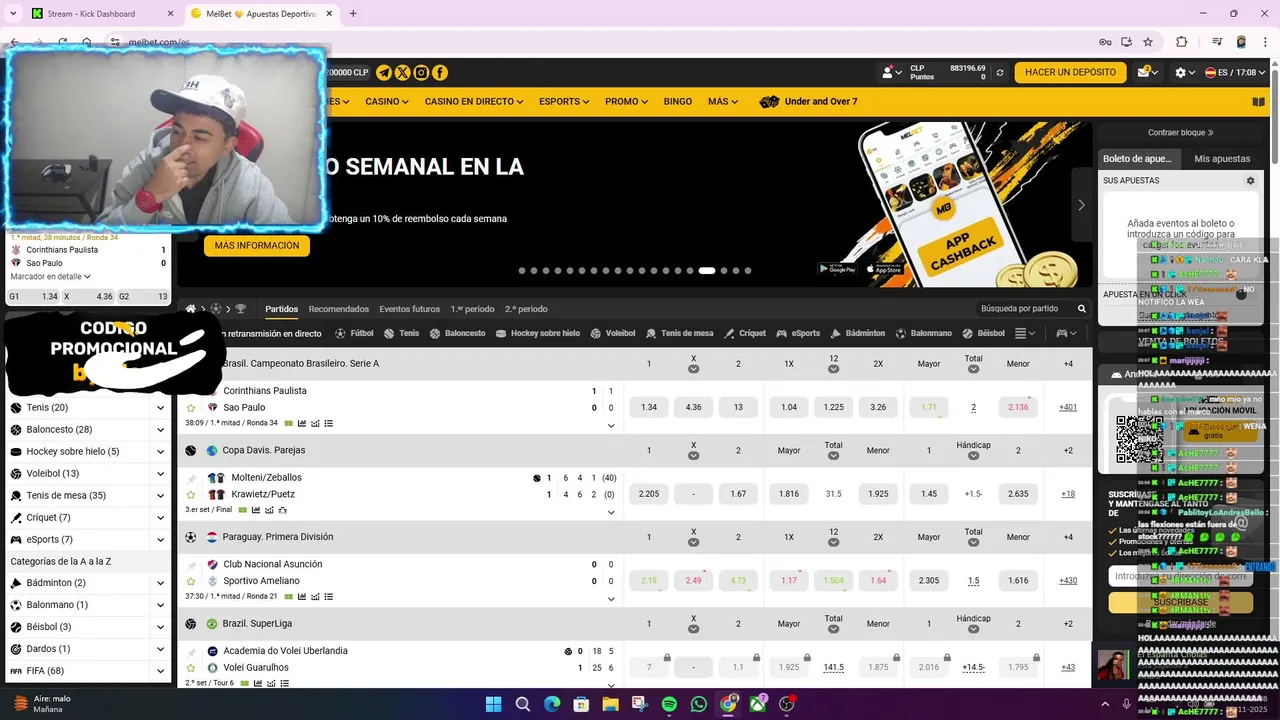Click MÁS INFORMACIÓN banner button
Viewport: 1280px width, 720px height.
click(257, 246)
